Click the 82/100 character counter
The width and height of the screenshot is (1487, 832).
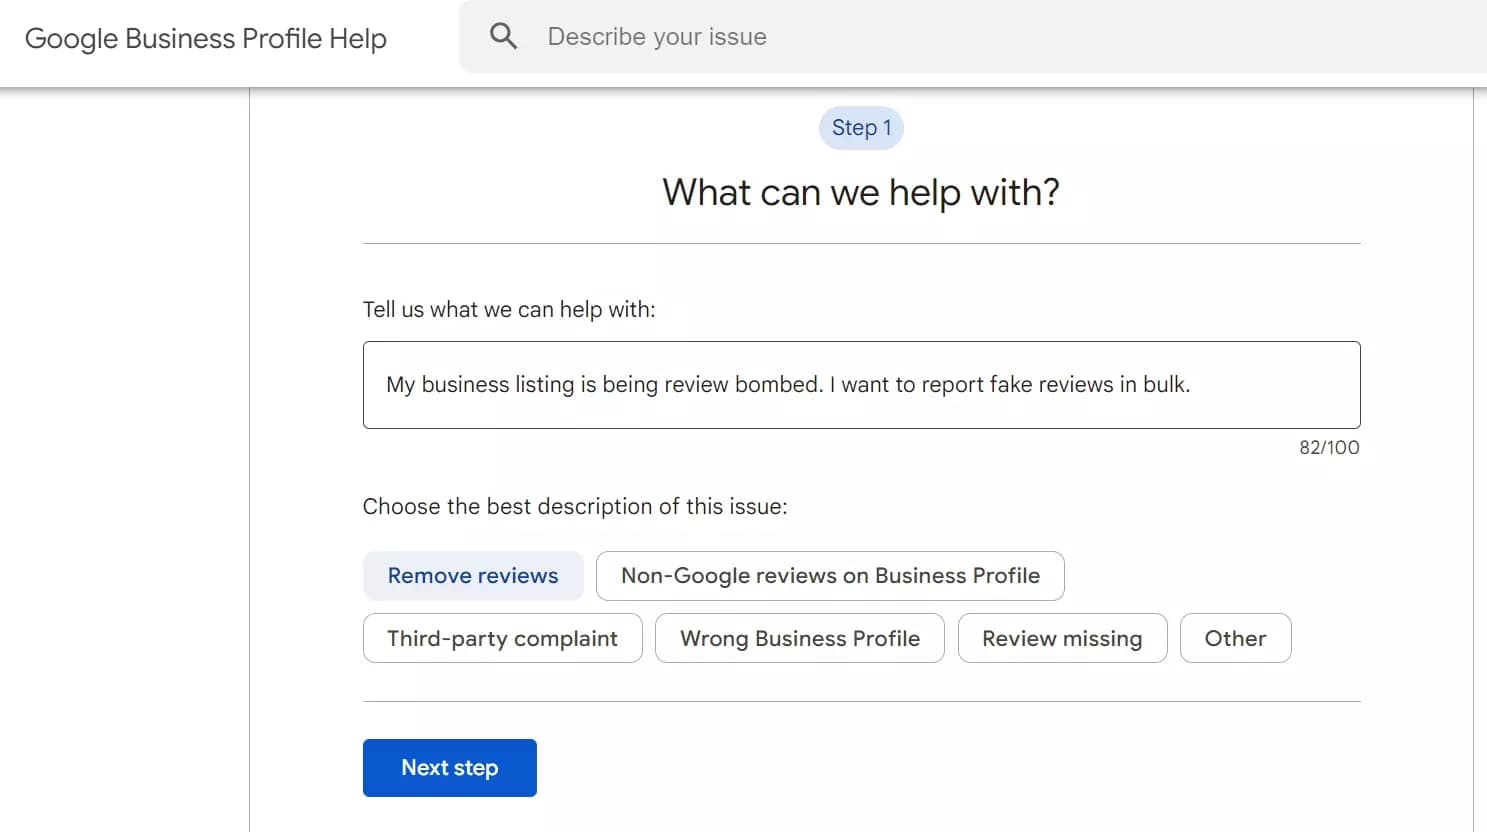click(1329, 447)
